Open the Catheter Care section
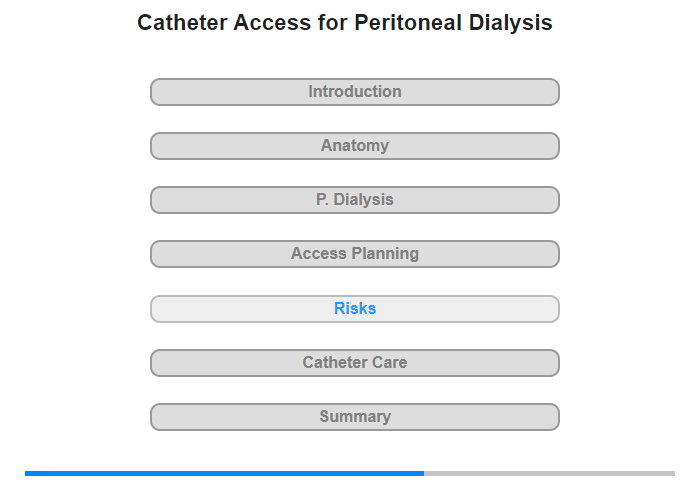700x480 pixels. coord(354,363)
